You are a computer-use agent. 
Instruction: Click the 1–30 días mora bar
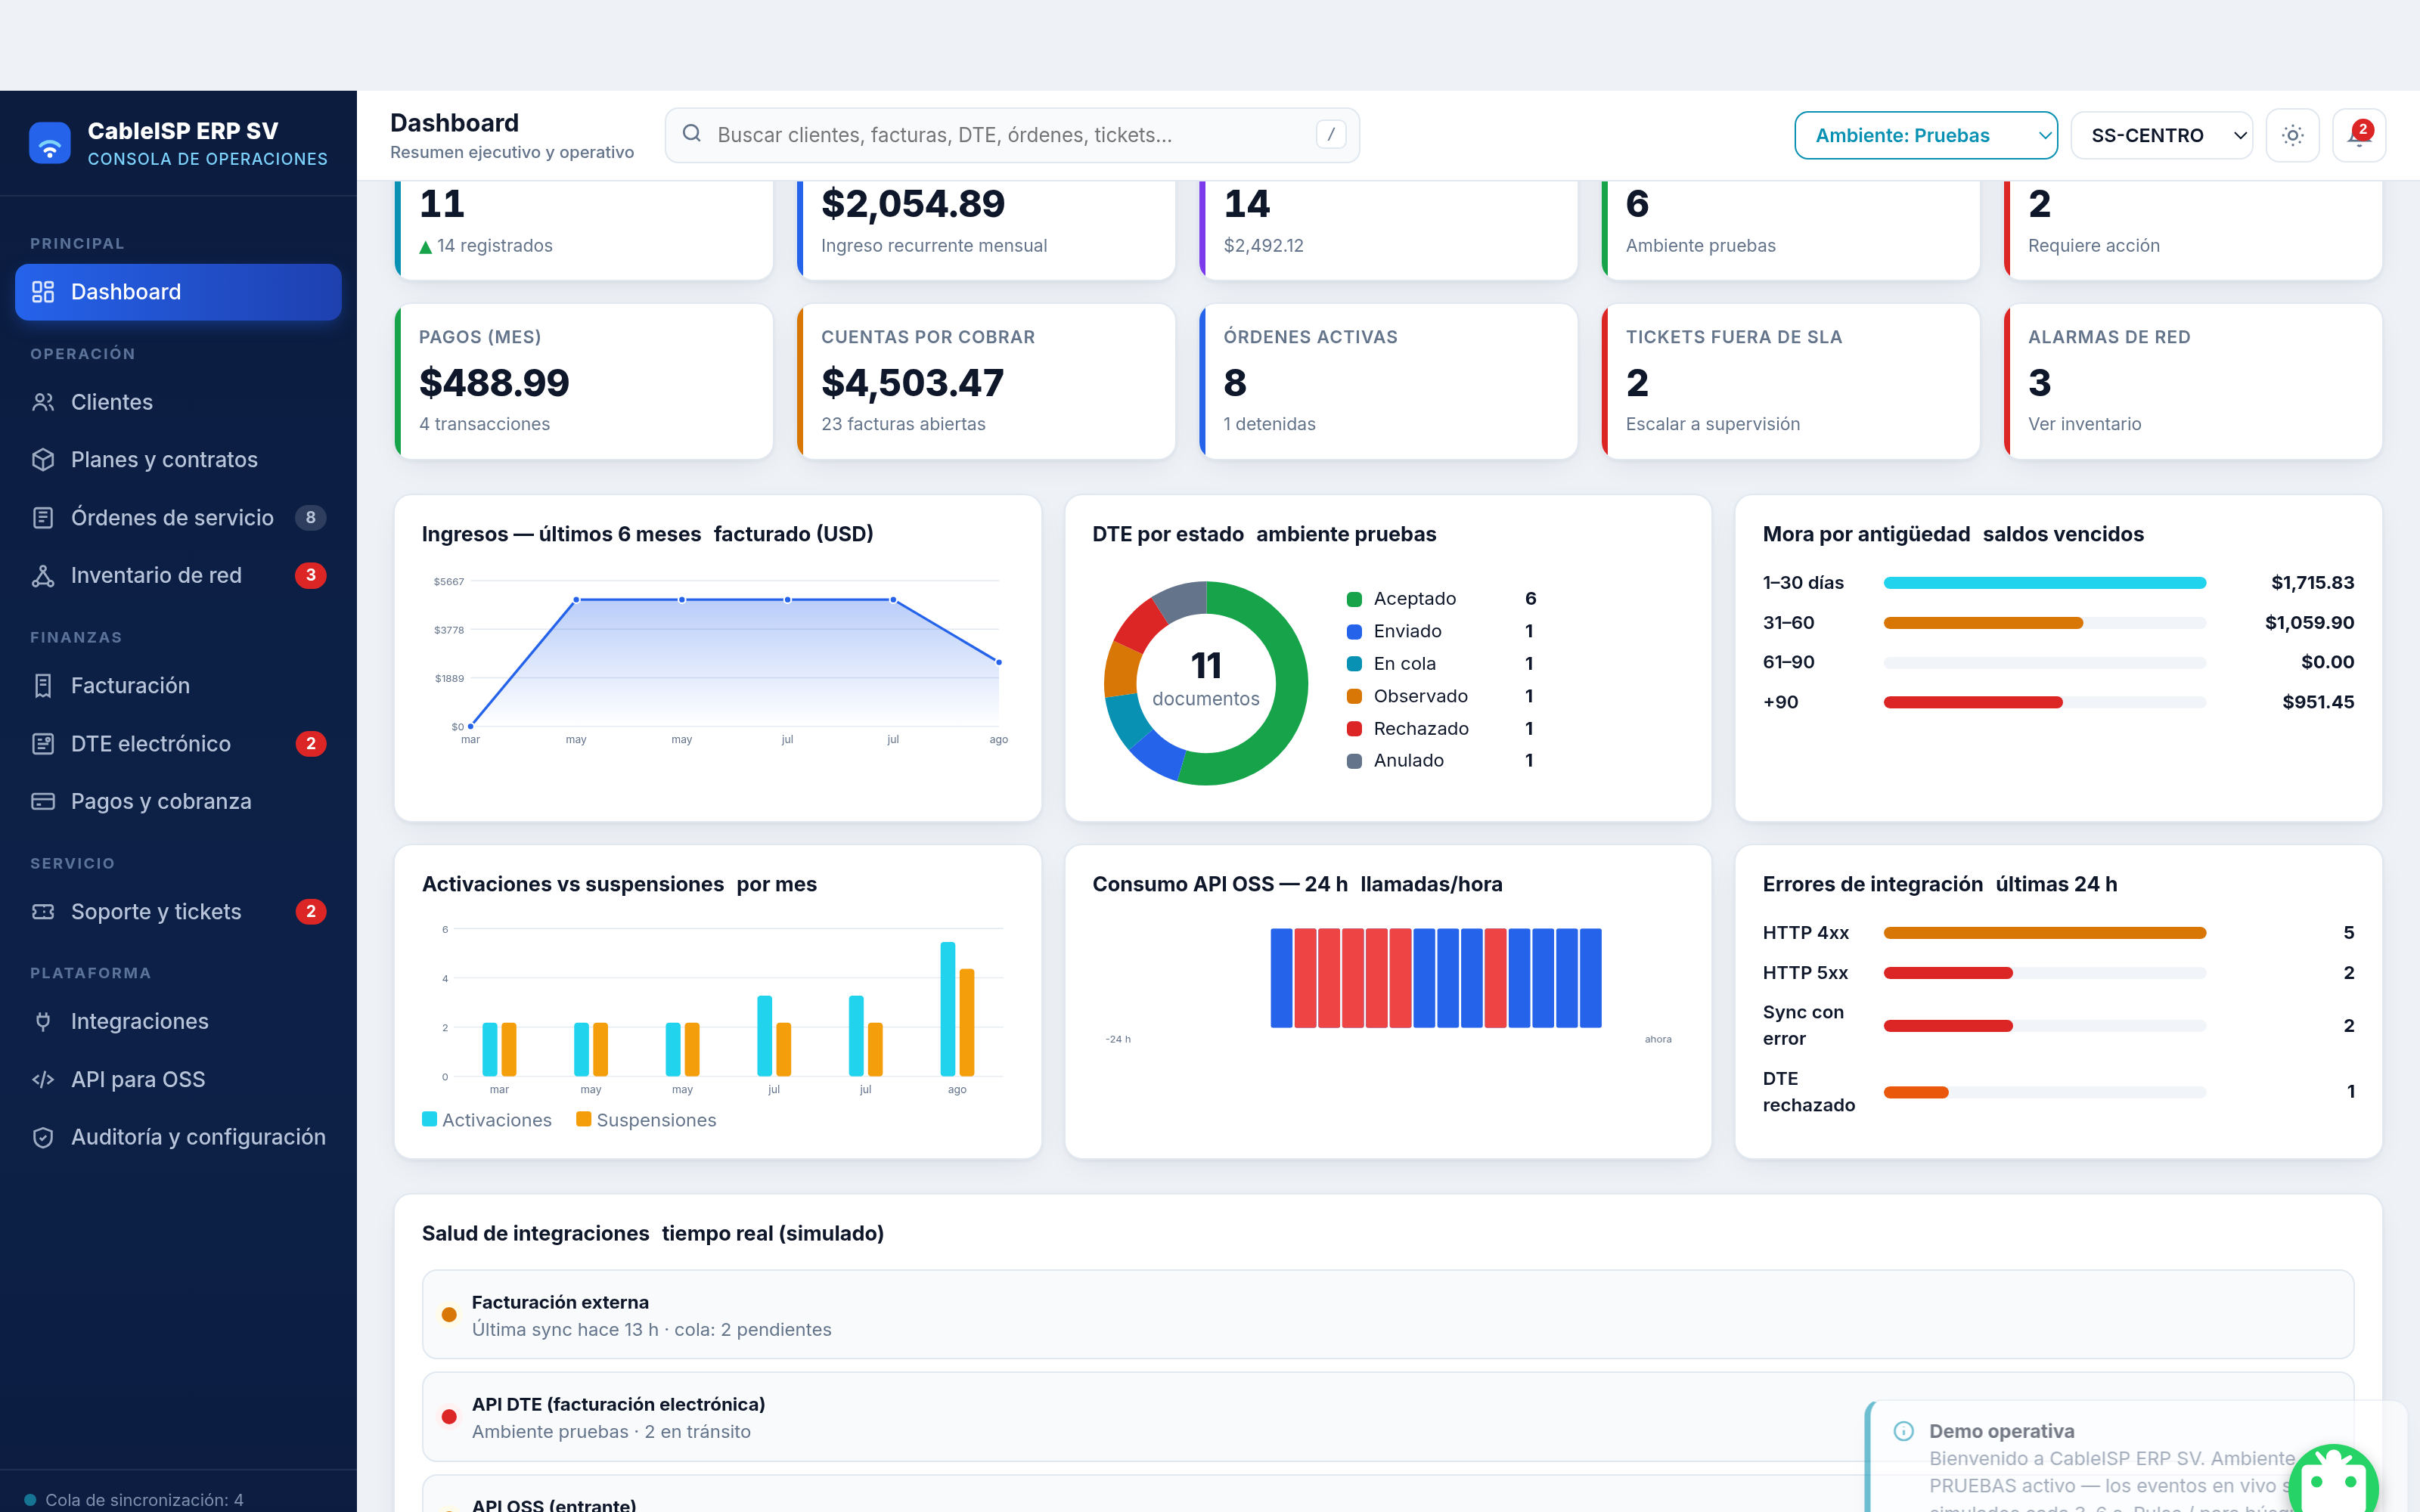pos(2044,583)
